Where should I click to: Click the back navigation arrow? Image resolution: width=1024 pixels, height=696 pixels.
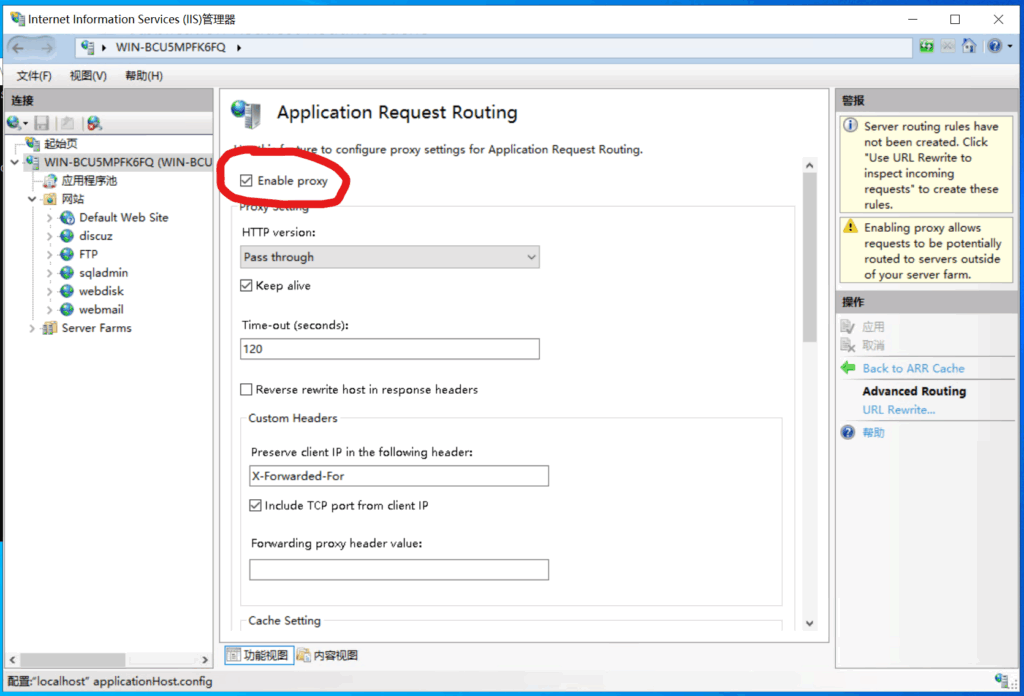[18, 48]
